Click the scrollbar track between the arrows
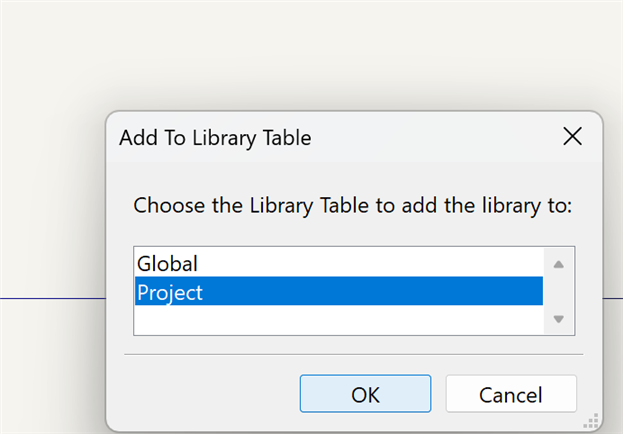Viewport: 623px width, 434px height. [558, 291]
